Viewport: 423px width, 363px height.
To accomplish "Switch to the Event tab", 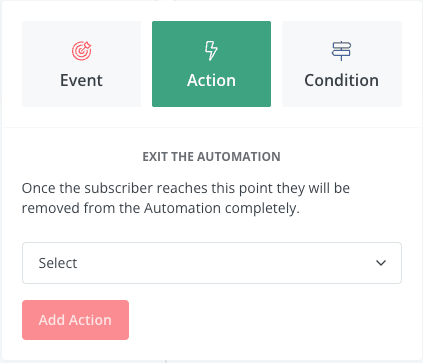I will [81, 64].
